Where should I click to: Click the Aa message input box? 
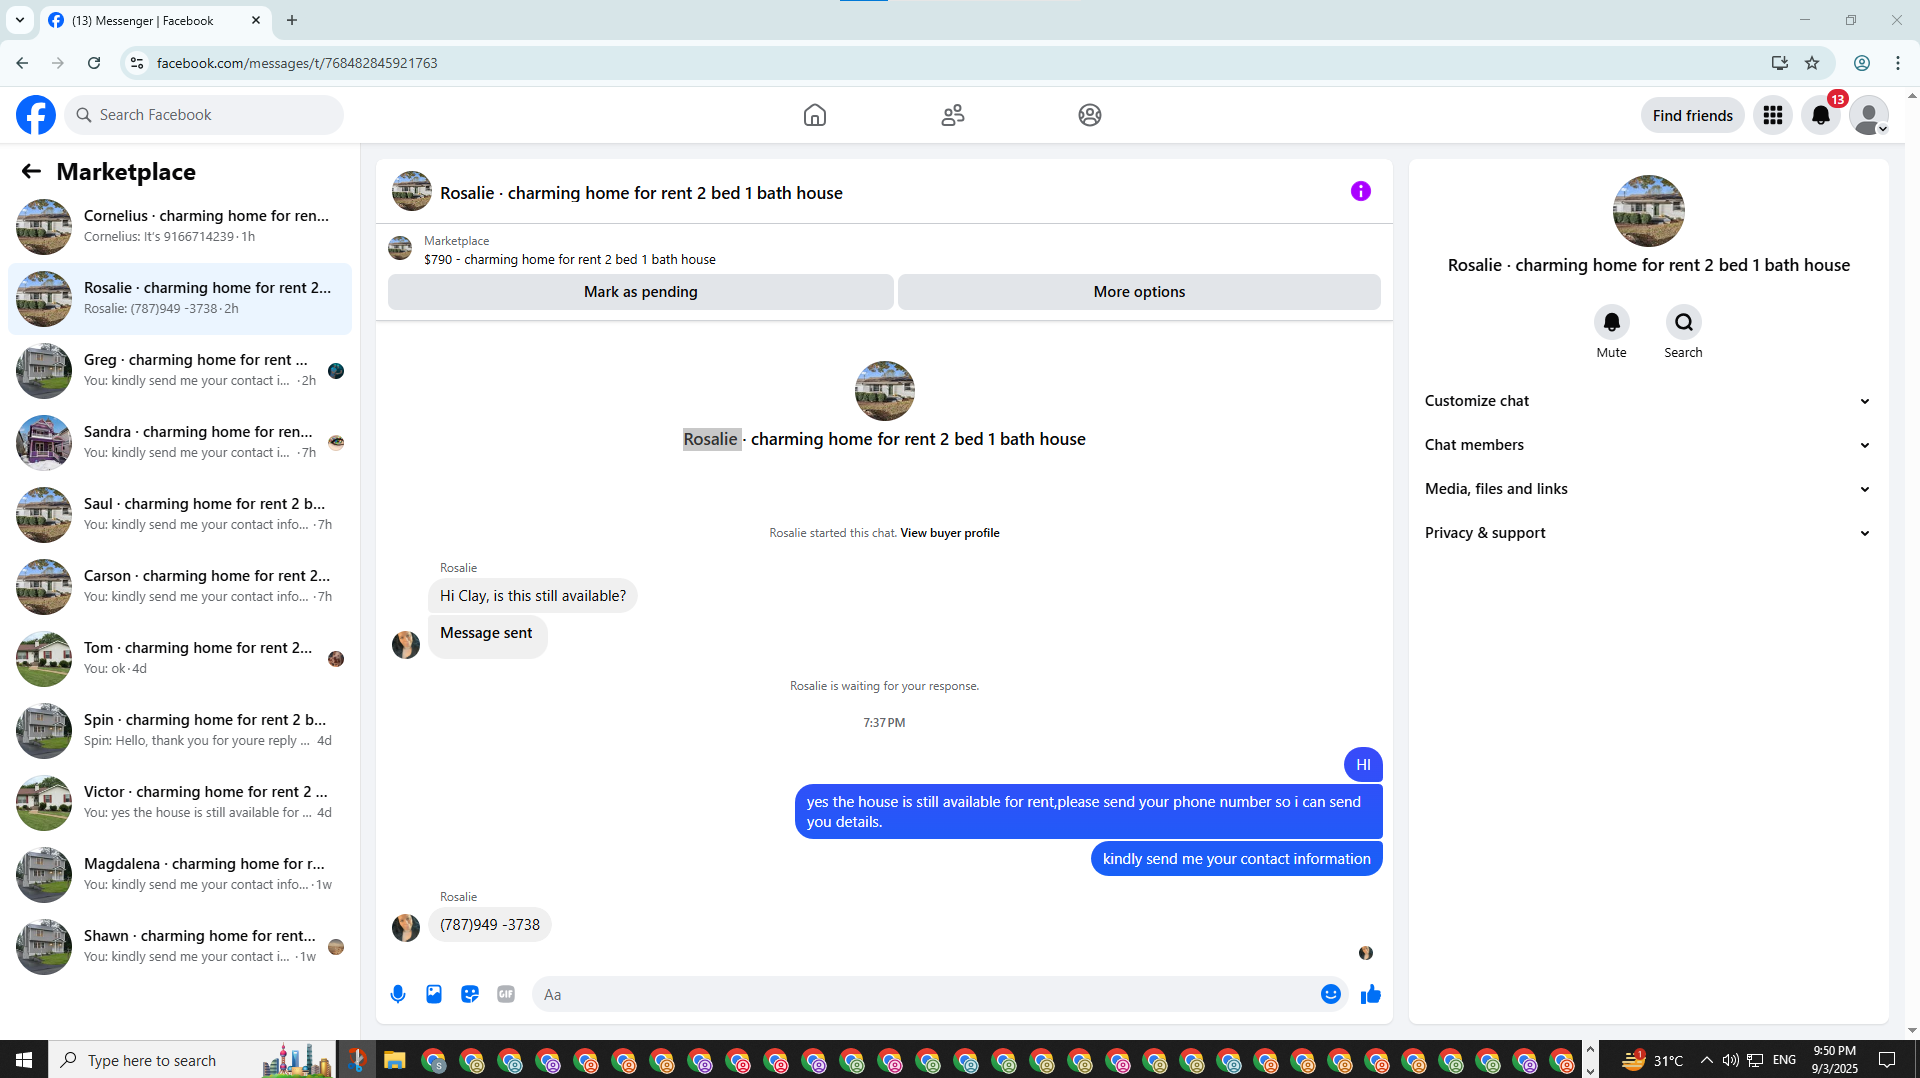coord(926,994)
